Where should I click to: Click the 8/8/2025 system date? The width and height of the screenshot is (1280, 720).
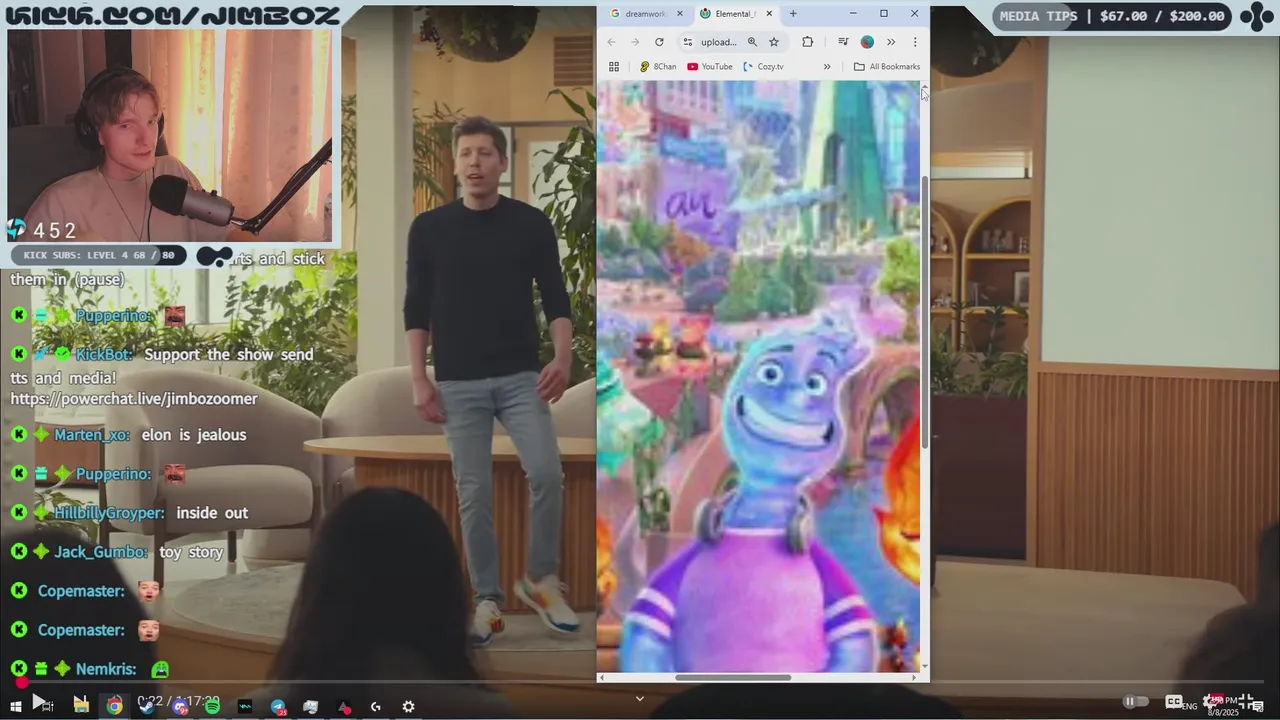coord(1223,712)
